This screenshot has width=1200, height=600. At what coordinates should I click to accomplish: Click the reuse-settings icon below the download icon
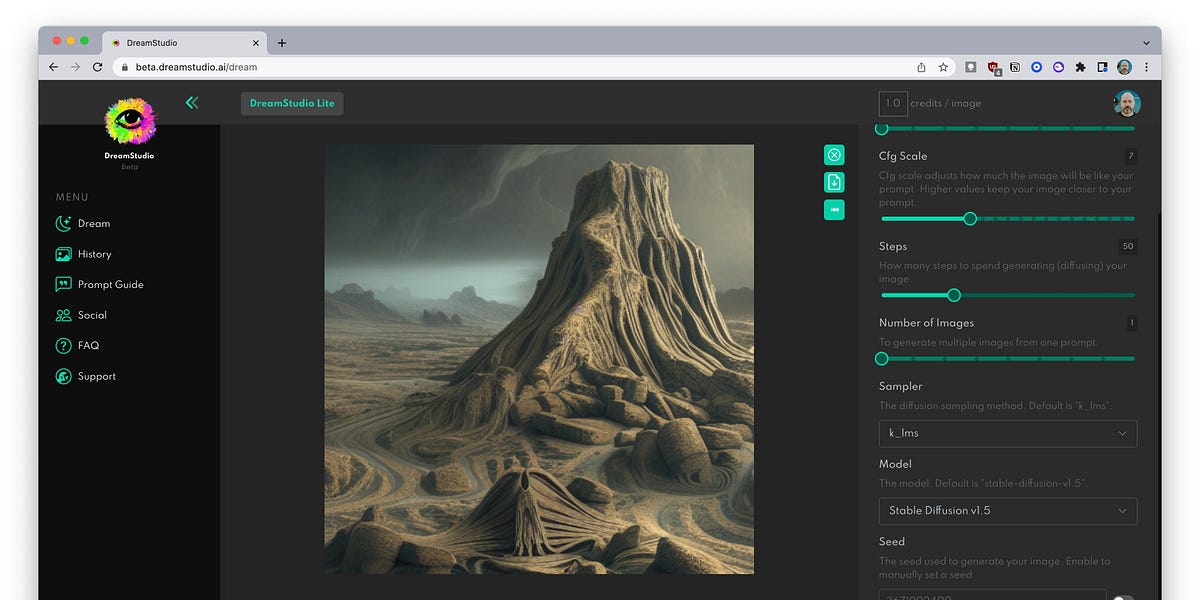point(834,209)
